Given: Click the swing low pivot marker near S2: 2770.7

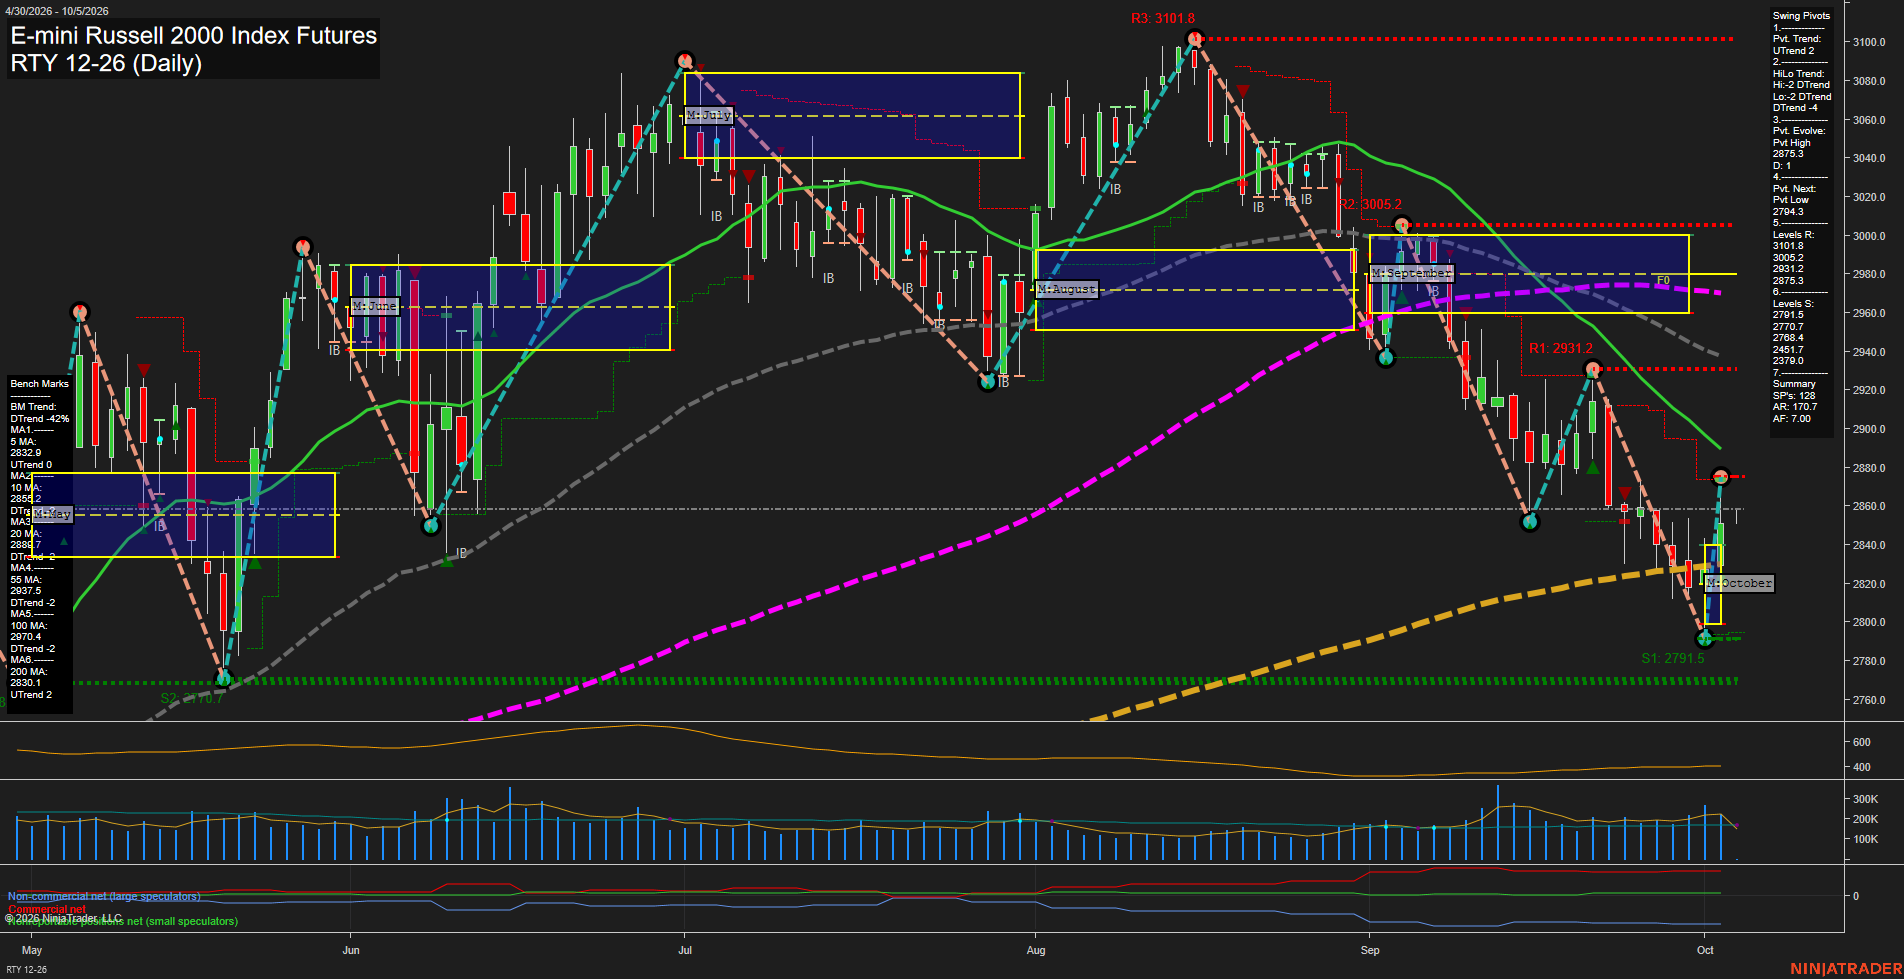Looking at the screenshot, I should [x=223, y=679].
